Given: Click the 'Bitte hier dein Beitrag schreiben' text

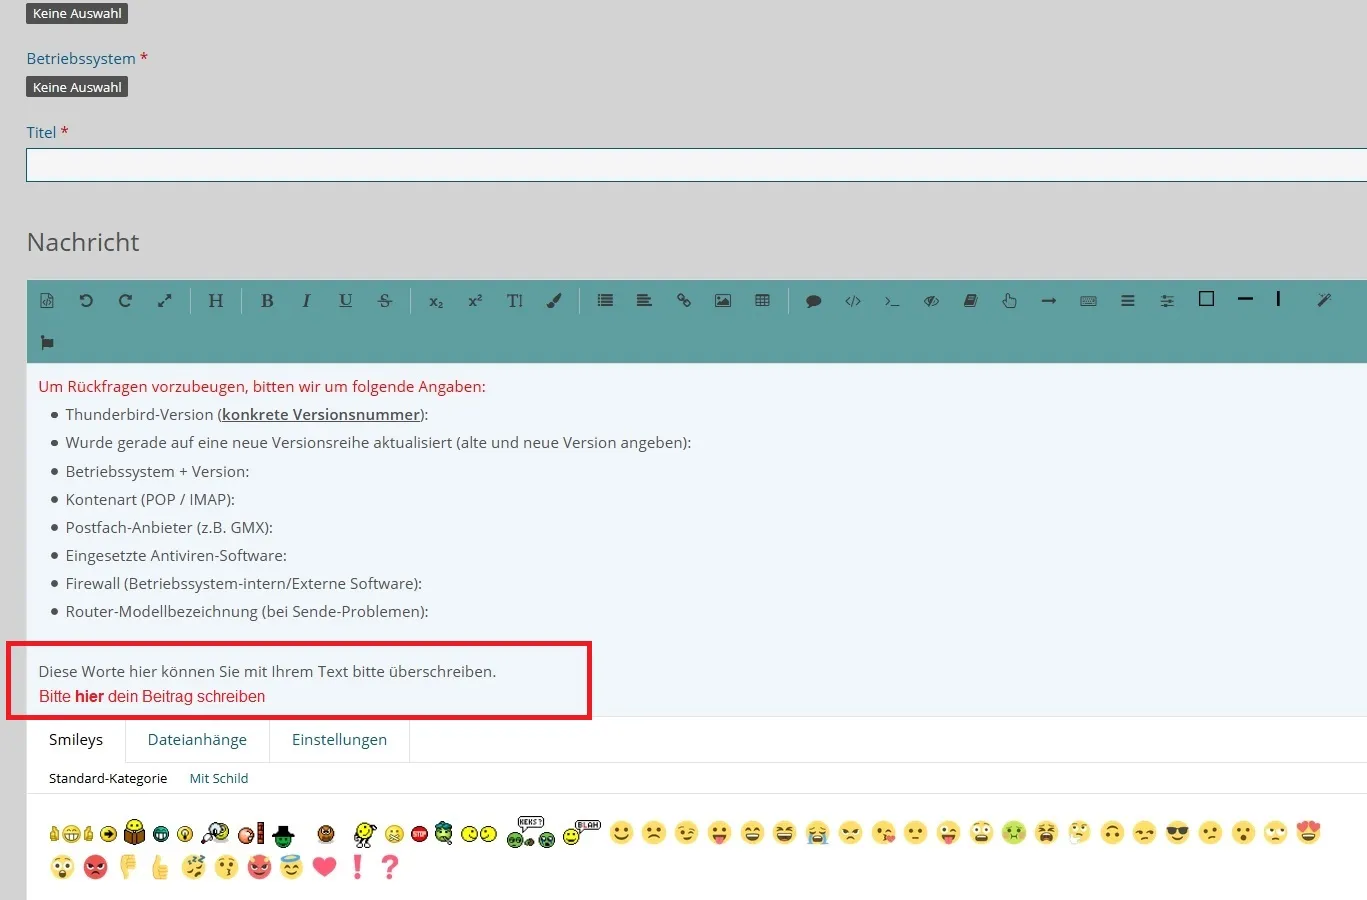Looking at the screenshot, I should coord(152,697).
